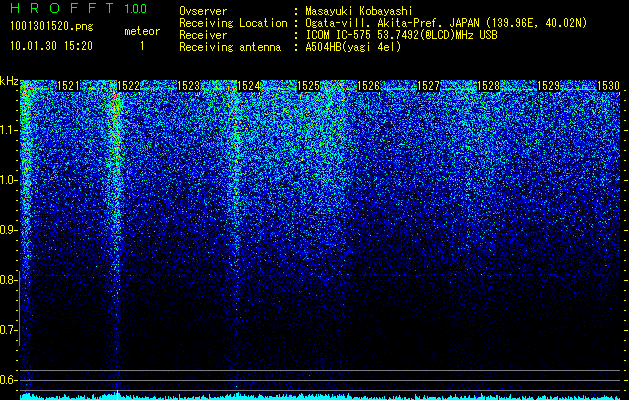The width and height of the screenshot is (629, 400).
Task: Click the yellow meteor detection tick in the bottom strip
Action: tap(117, 395)
